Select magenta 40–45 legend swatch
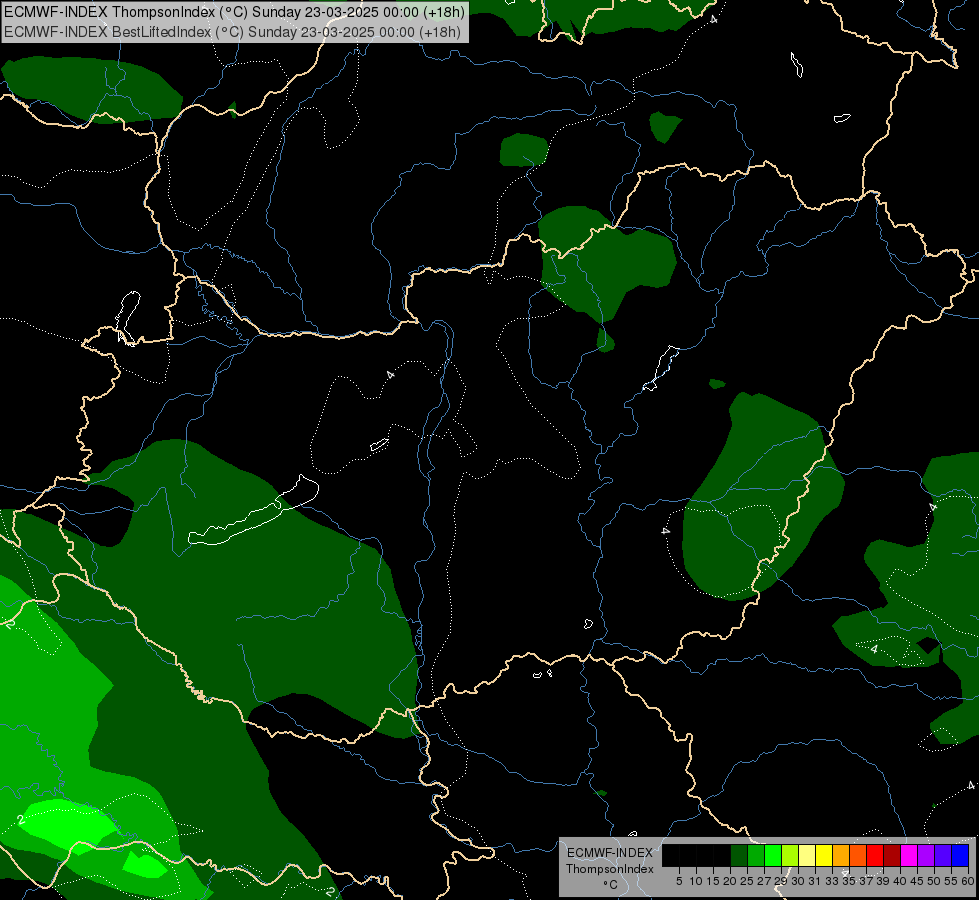The height and width of the screenshot is (900, 979). [x=909, y=855]
